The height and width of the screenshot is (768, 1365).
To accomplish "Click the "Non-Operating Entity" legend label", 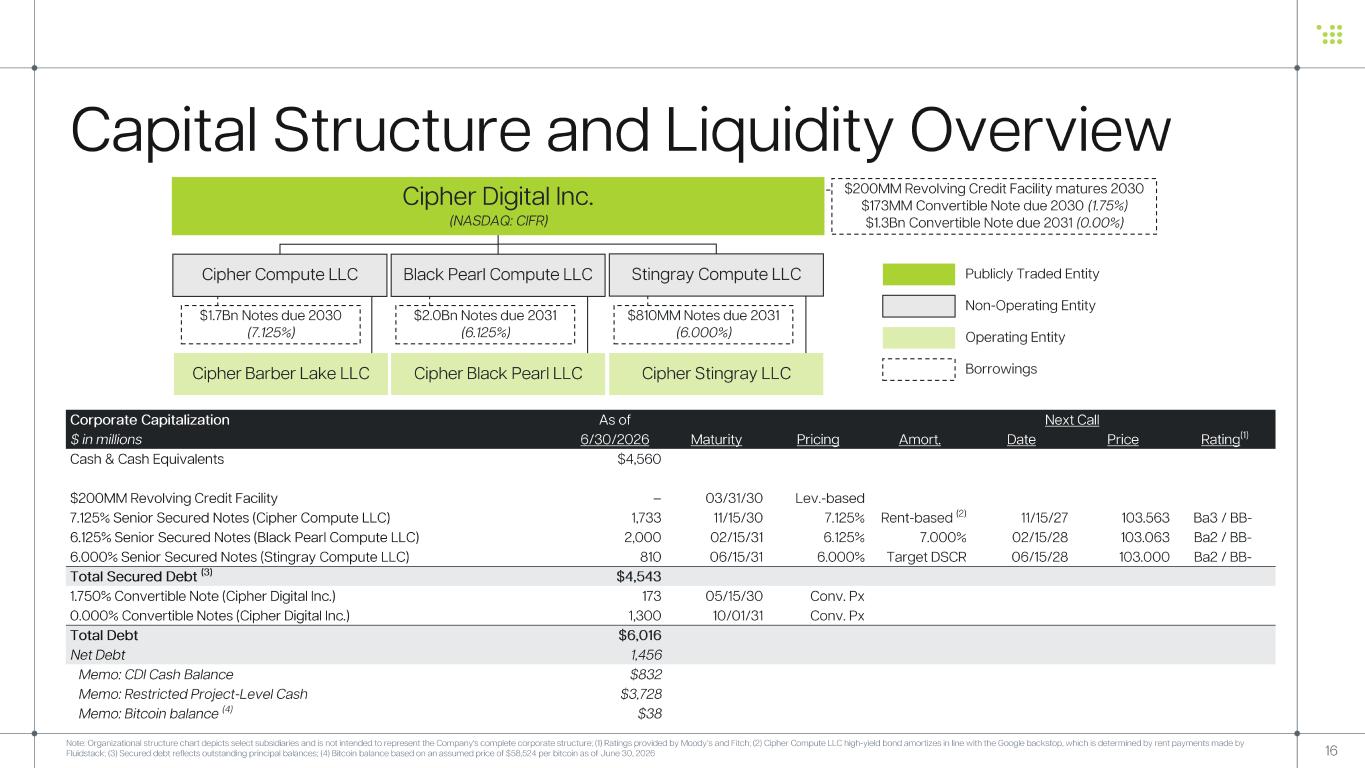I will pyautogui.click(x=1030, y=306).
